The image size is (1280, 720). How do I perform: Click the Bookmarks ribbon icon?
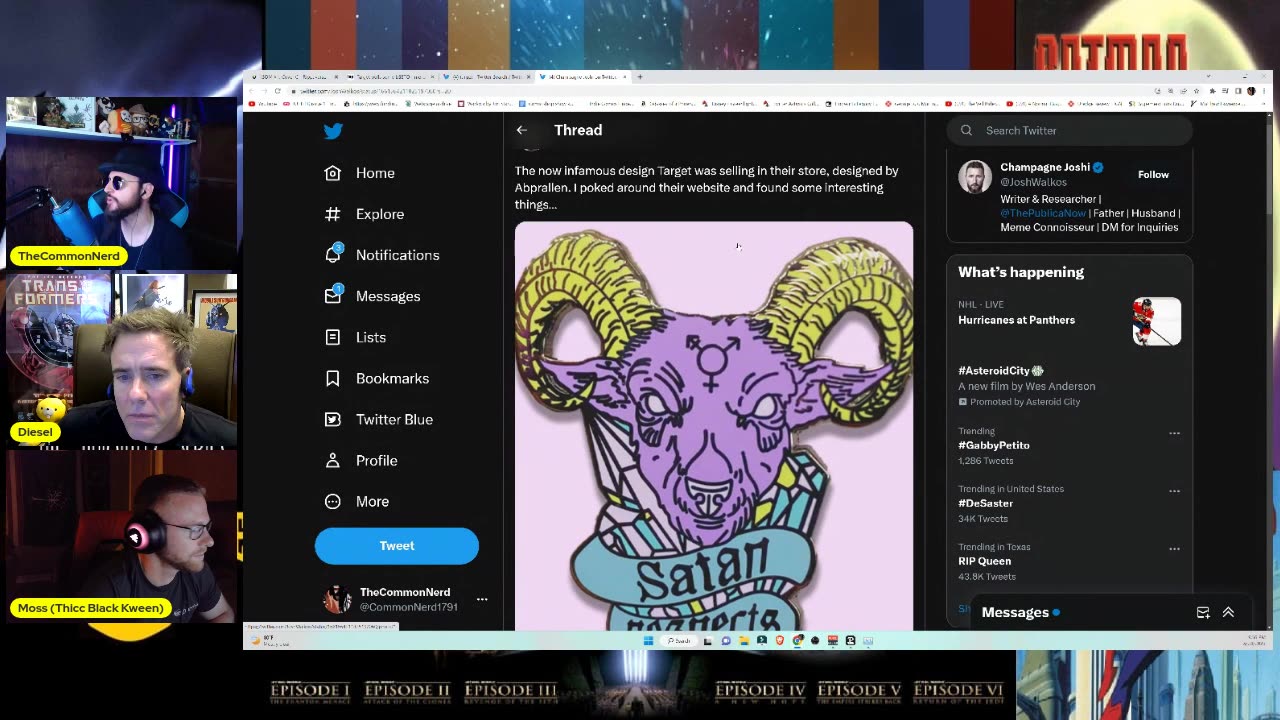(x=333, y=378)
